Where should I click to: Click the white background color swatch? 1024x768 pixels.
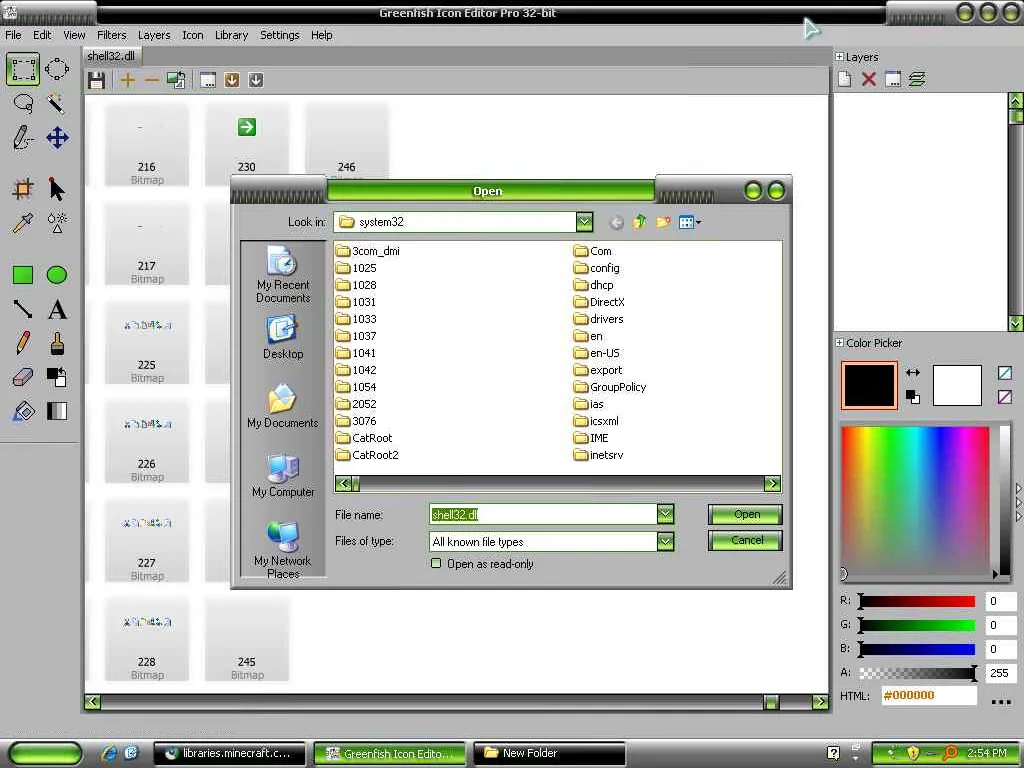tap(957, 385)
